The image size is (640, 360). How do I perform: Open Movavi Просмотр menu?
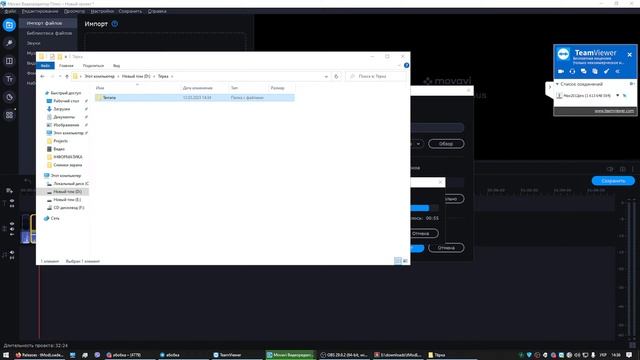coord(74,11)
